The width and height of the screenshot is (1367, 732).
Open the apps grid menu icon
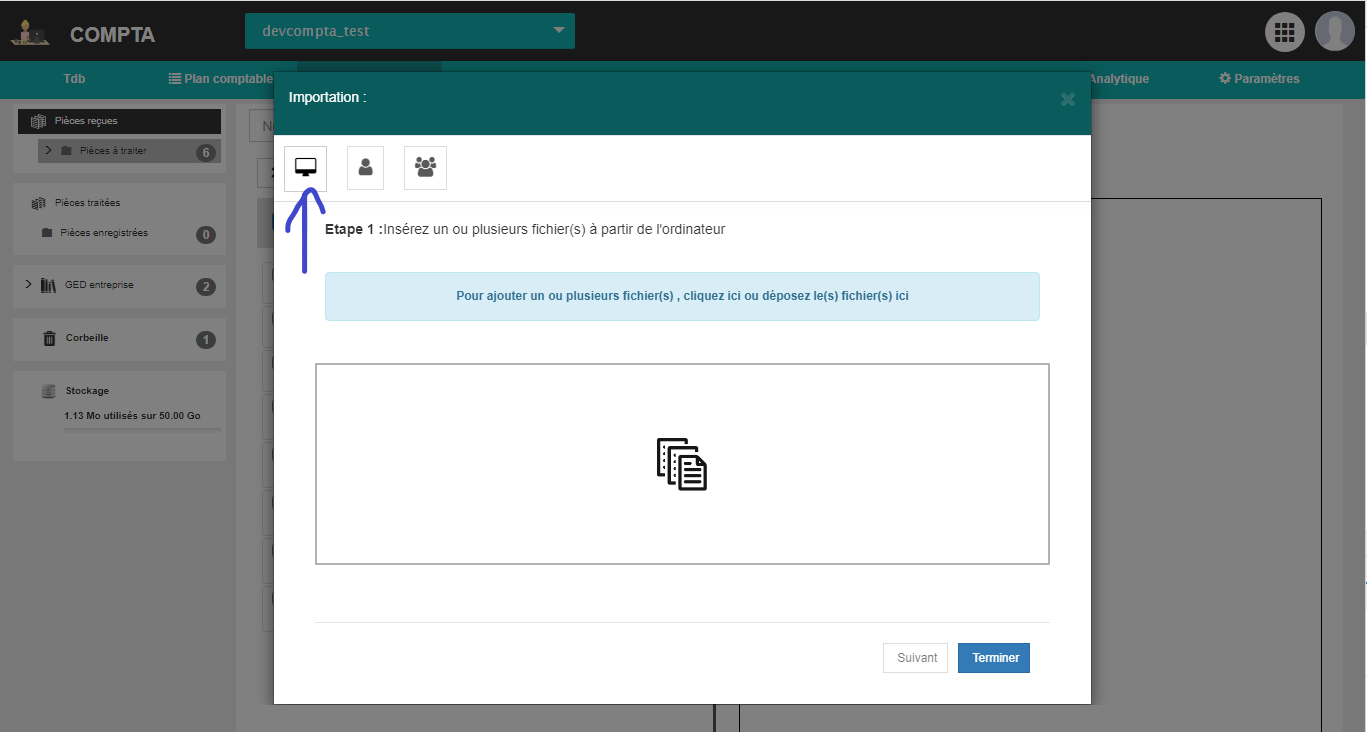coord(1284,31)
